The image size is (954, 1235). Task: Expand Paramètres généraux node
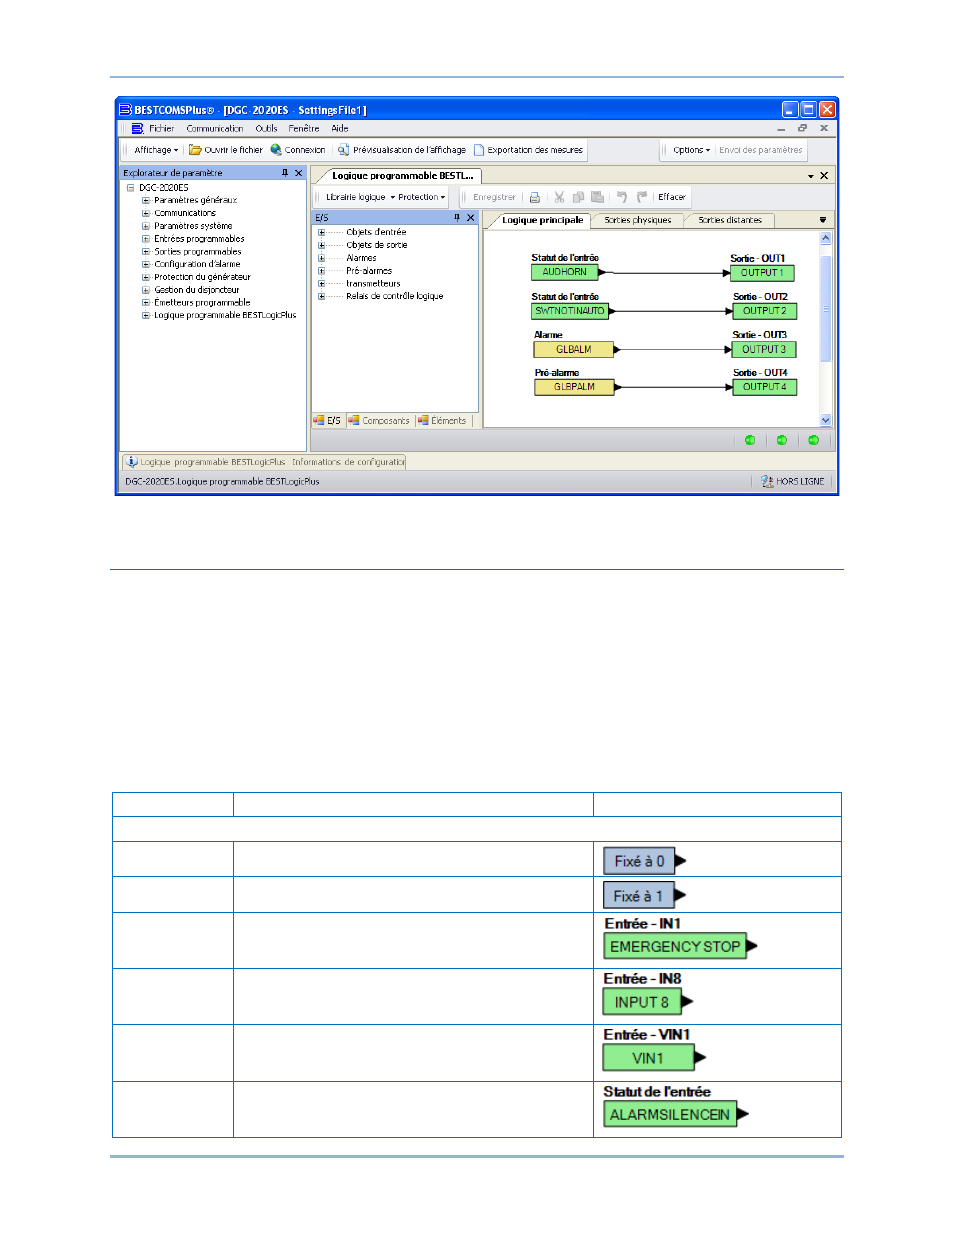coord(146,200)
